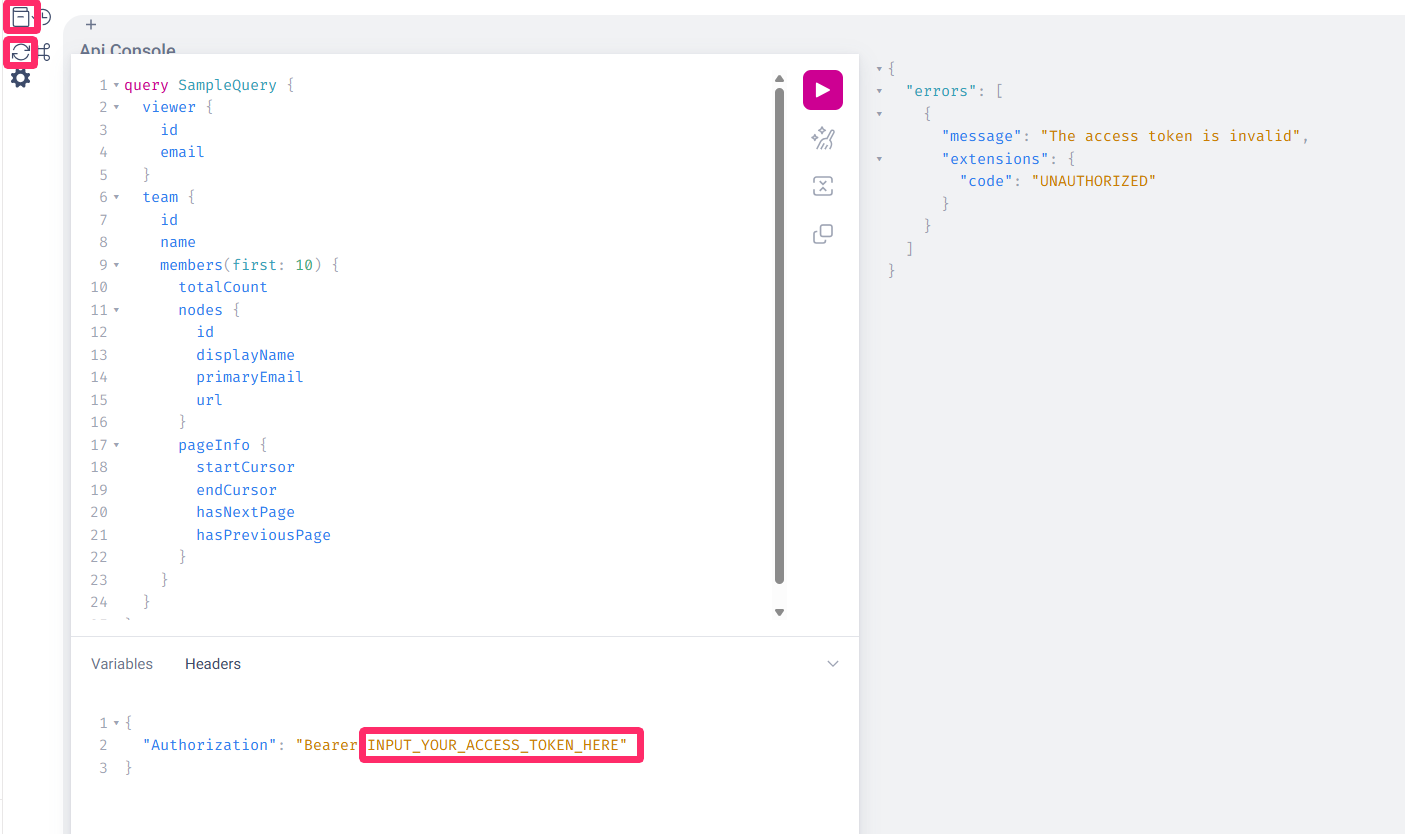Copy the query with the copy icon
The width and height of the screenshot is (1405, 834).
point(822,234)
